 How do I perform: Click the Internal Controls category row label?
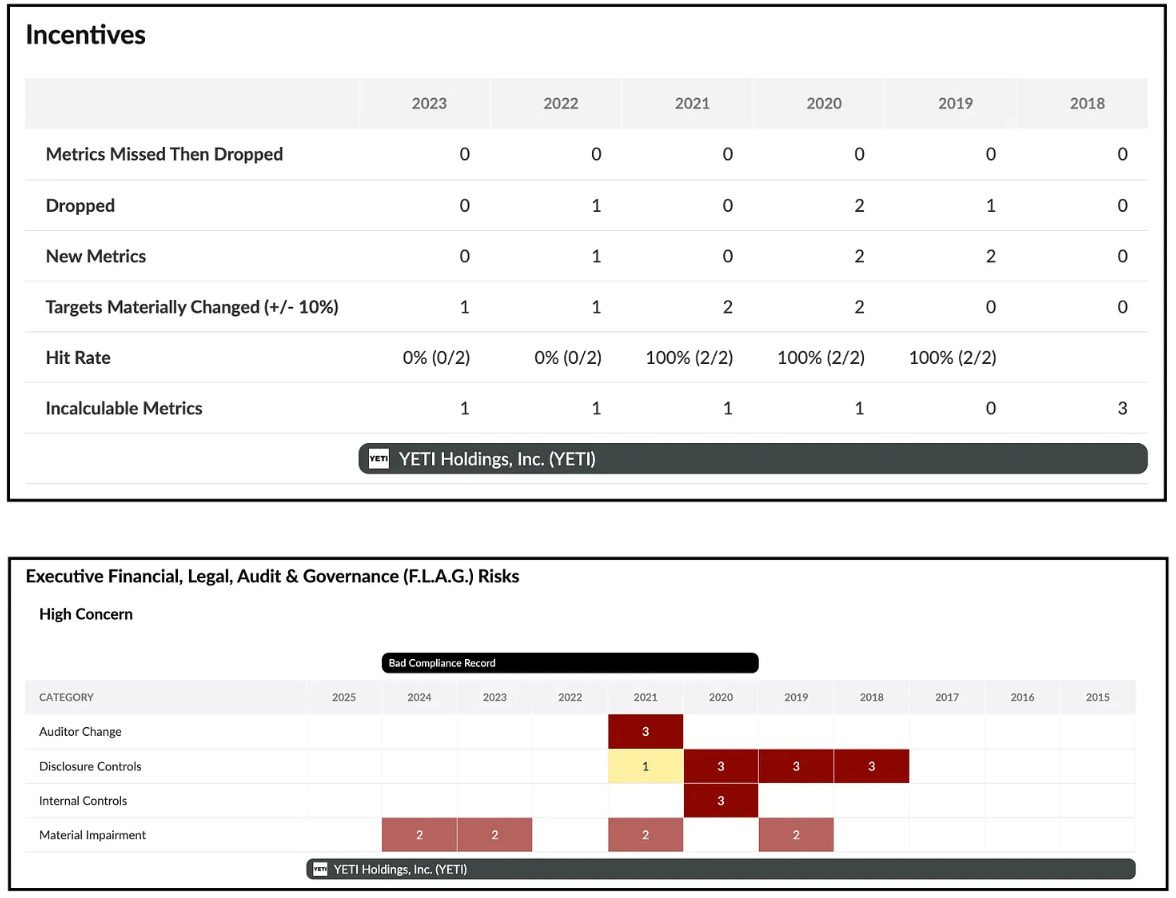83,800
